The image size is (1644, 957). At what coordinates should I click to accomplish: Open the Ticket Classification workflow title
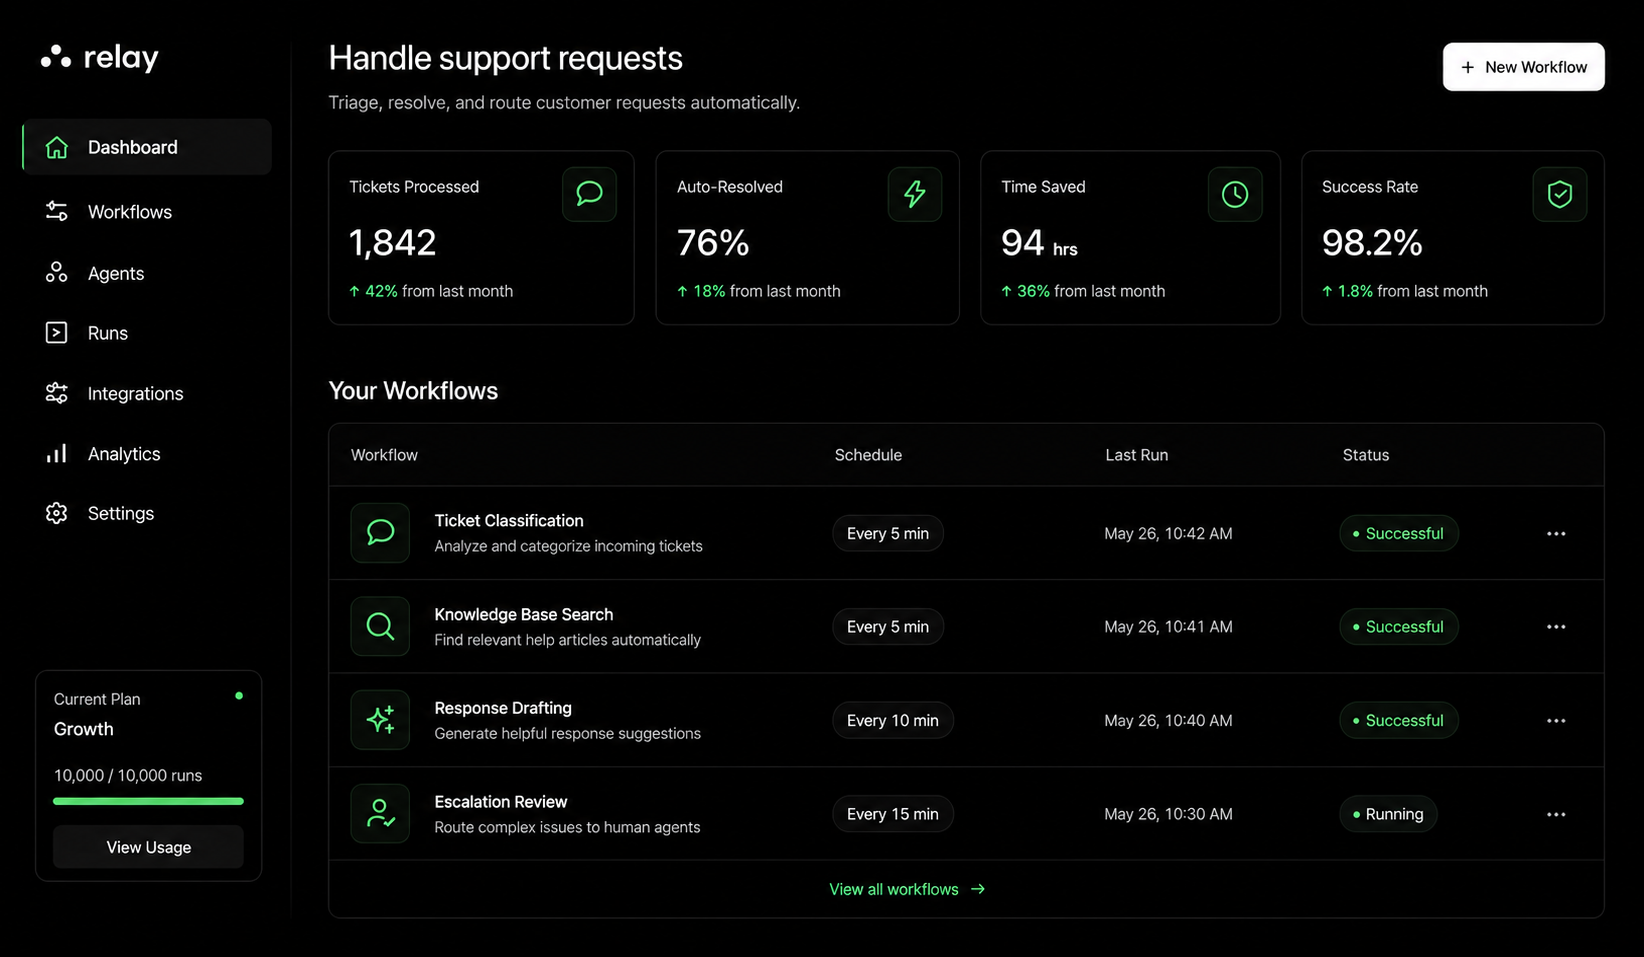(509, 520)
